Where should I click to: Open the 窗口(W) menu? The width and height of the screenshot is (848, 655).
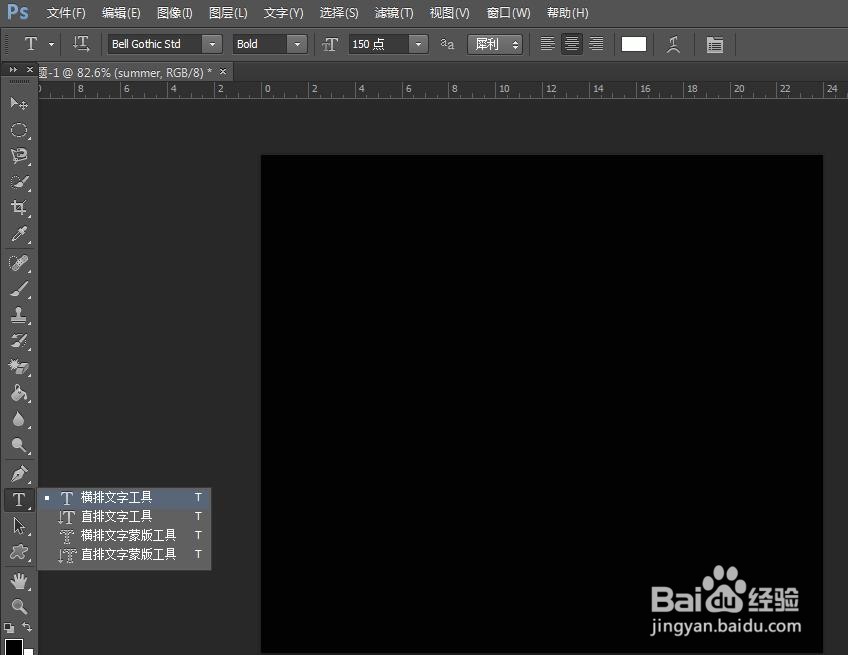point(508,13)
